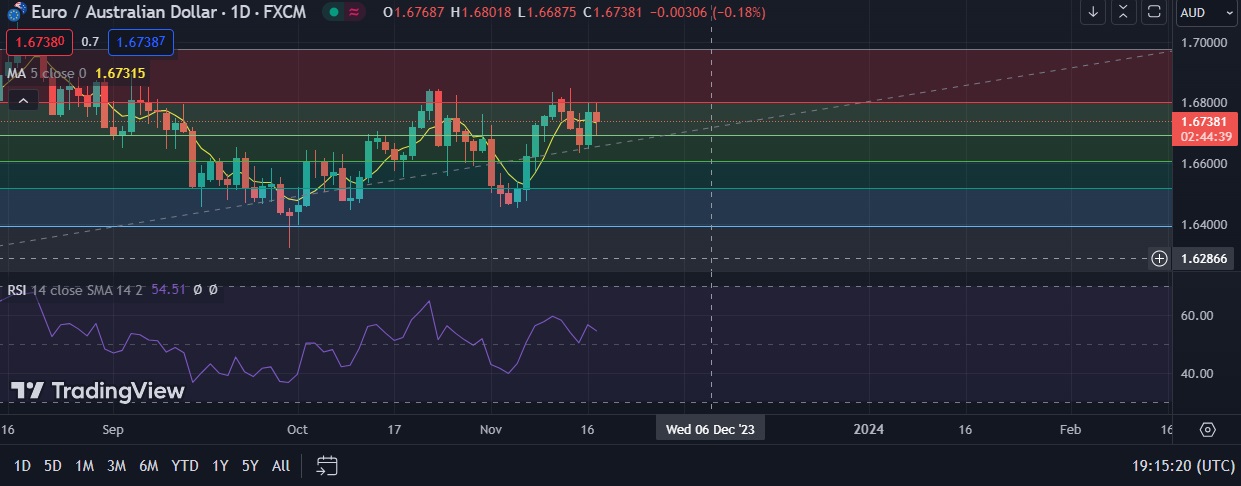Click the red sell price 1.67380 button
The width and height of the screenshot is (1241, 486).
(x=39, y=42)
